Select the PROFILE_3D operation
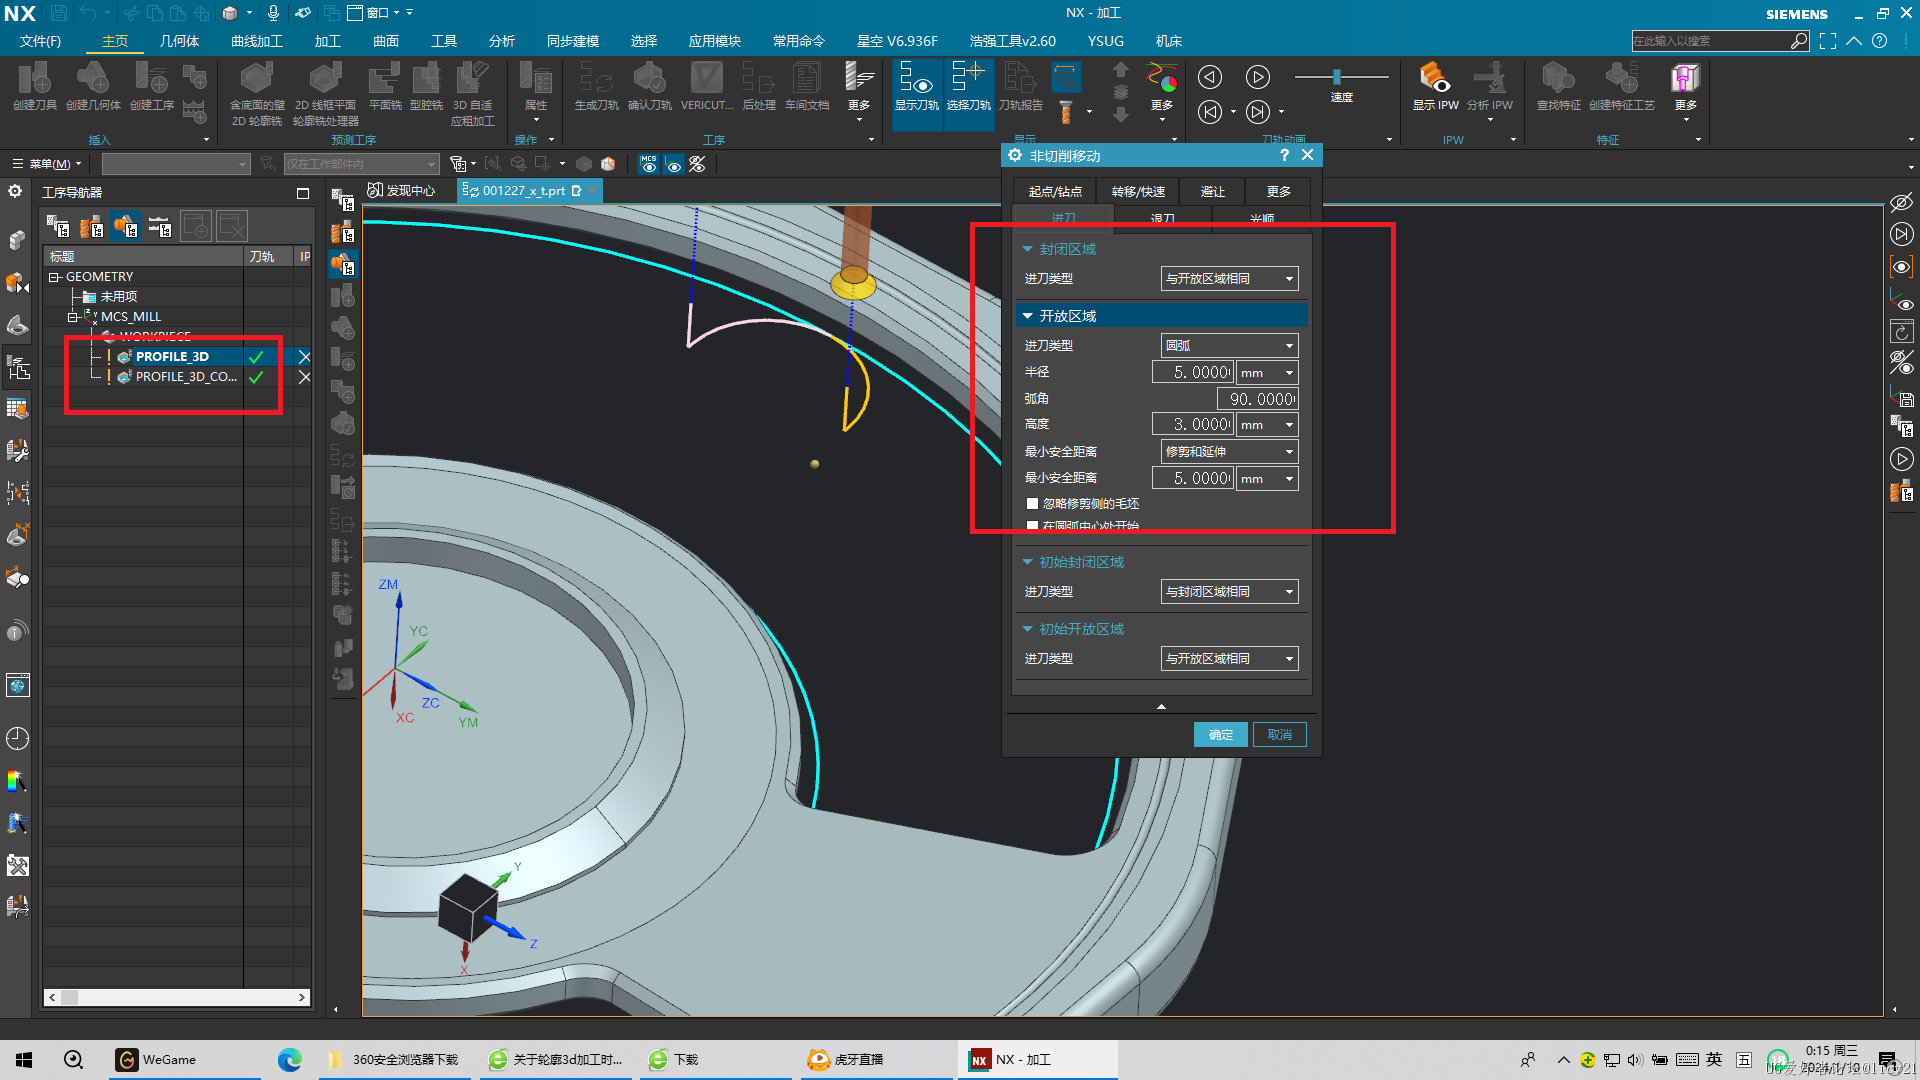 (172, 357)
